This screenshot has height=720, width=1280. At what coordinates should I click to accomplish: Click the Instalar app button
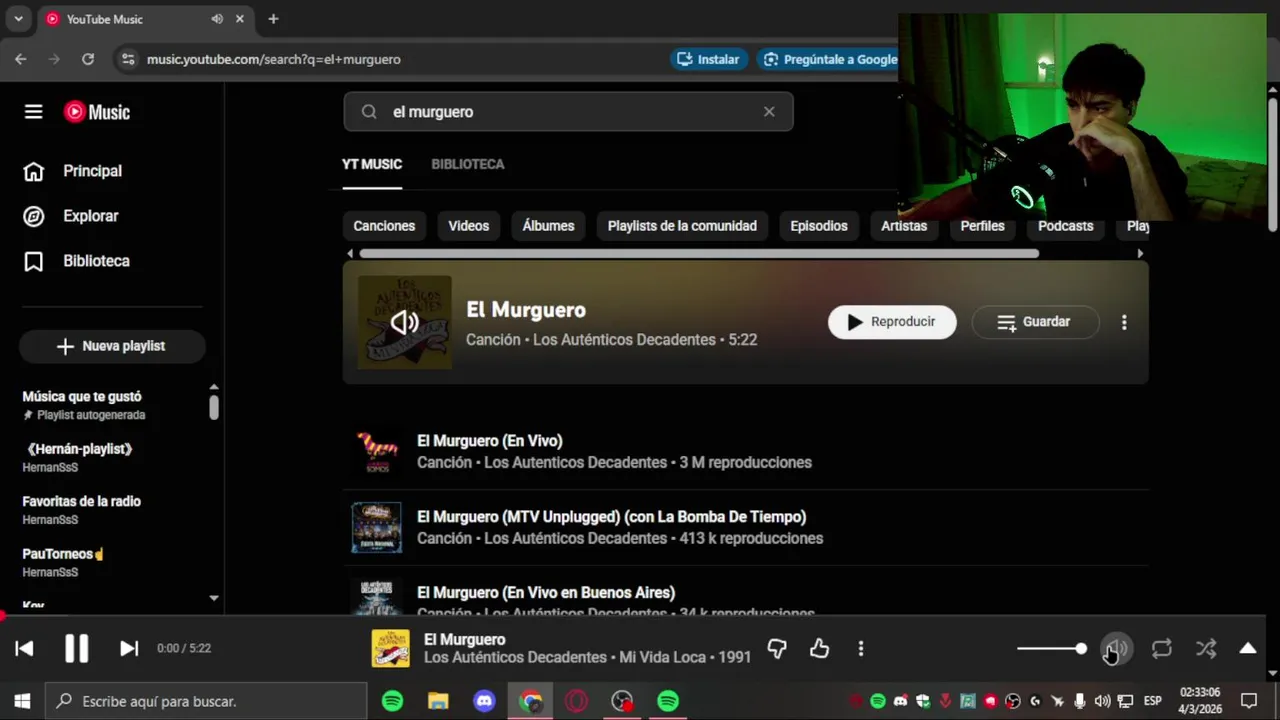[708, 59]
